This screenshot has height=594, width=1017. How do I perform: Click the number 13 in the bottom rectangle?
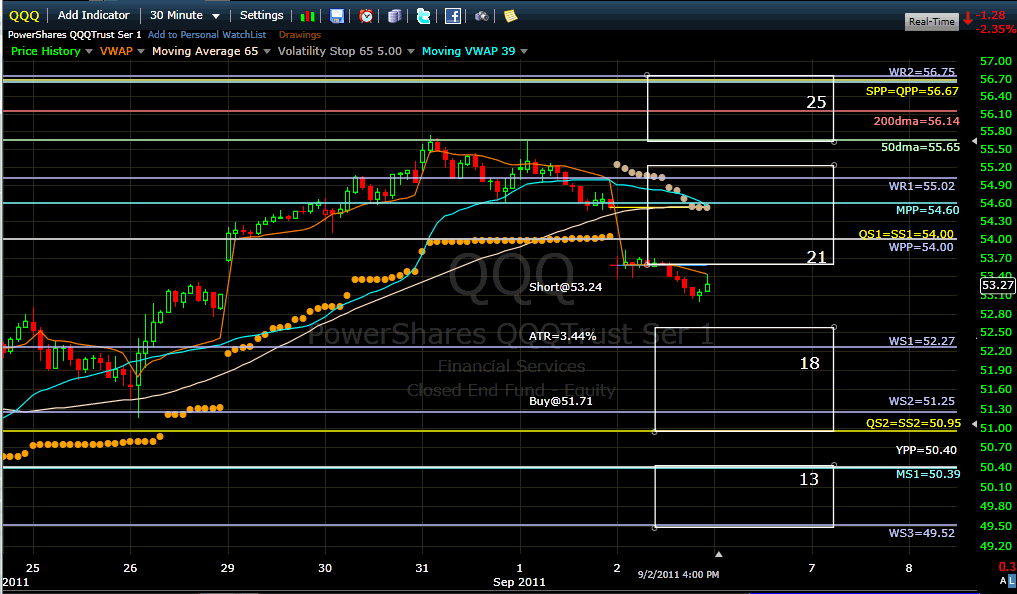[x=809, y=479]
